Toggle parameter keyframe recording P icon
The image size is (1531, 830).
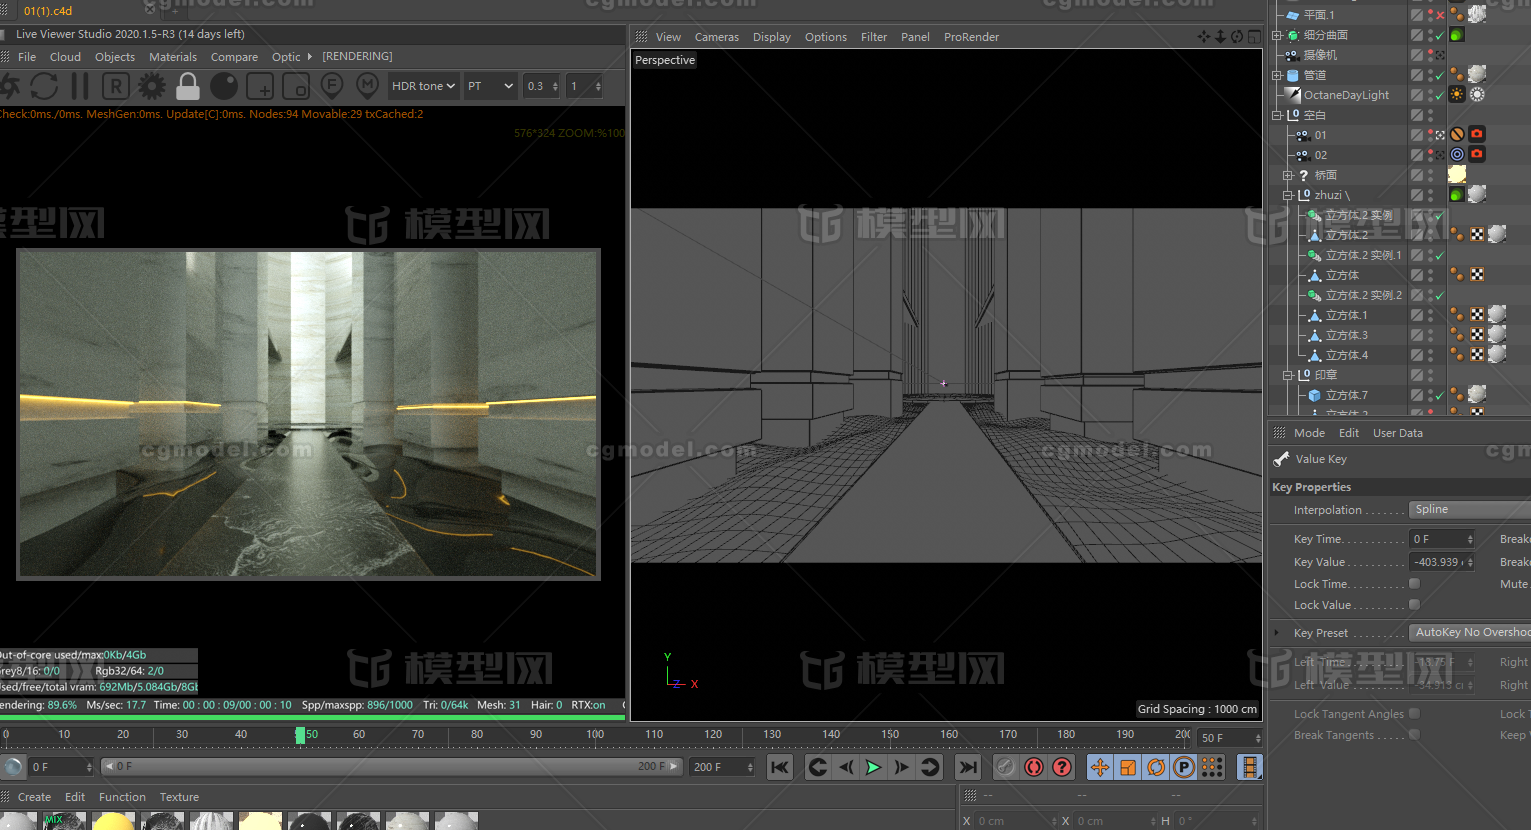pyautogui.click(x=1184, y=767)
